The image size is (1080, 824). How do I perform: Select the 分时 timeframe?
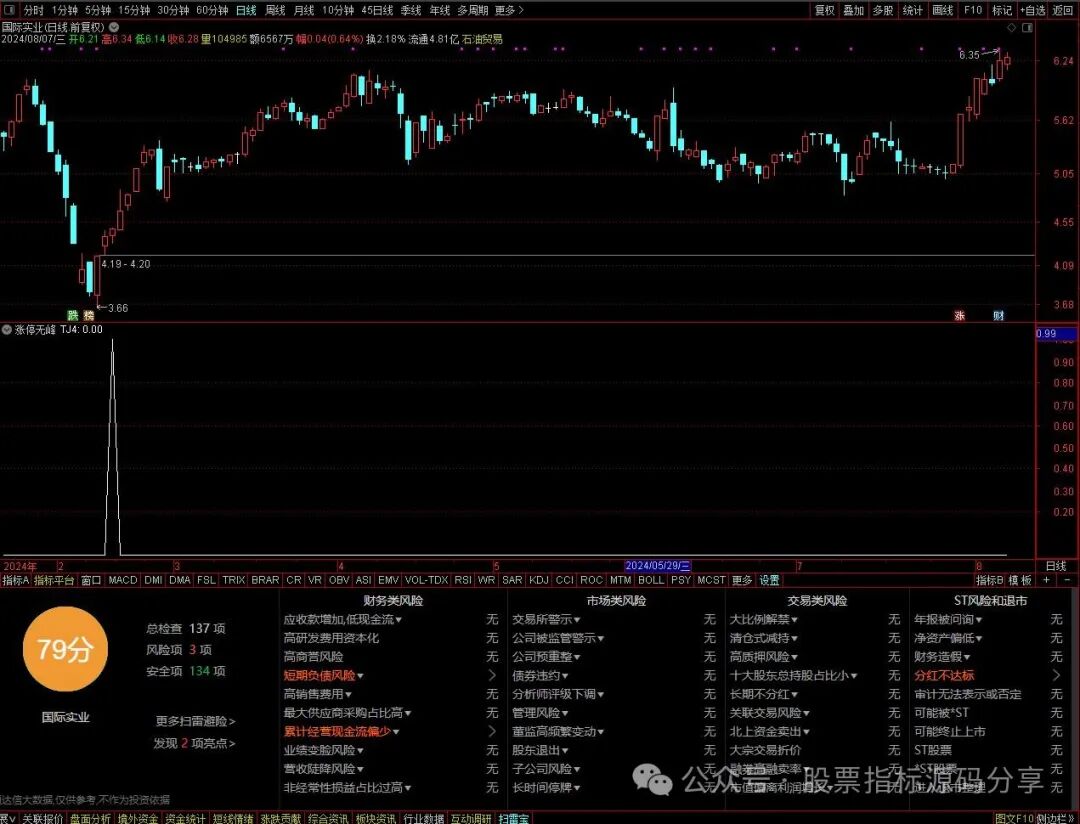(33, 10)
